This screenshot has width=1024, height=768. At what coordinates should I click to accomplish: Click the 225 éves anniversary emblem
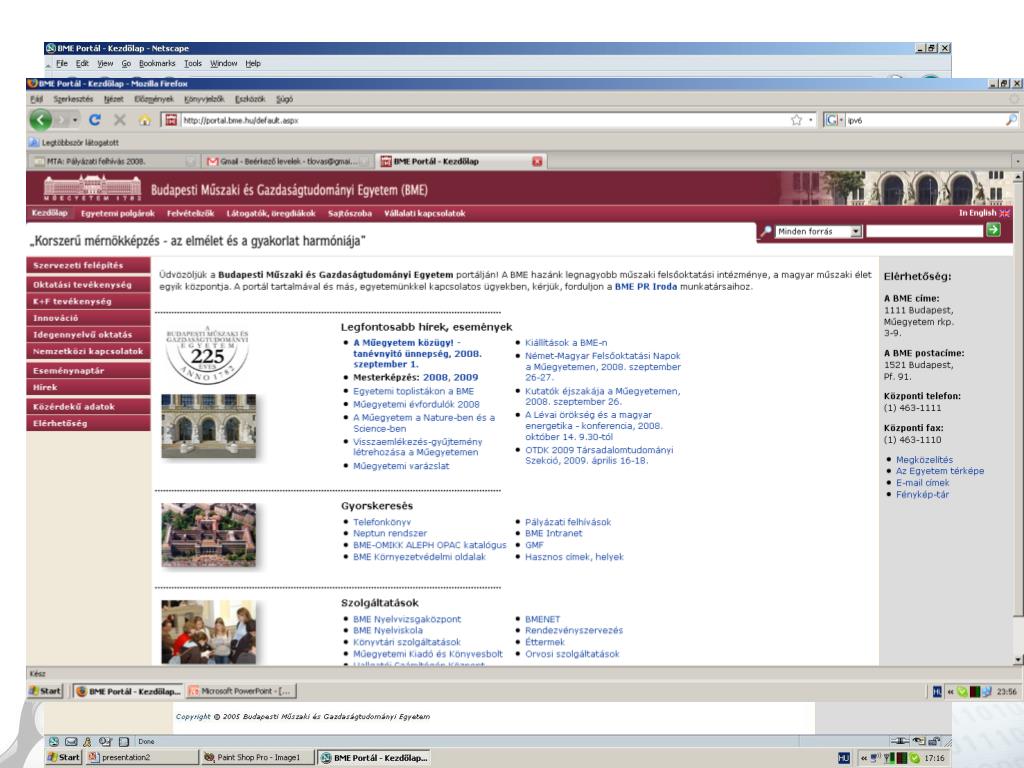(207, 354)
